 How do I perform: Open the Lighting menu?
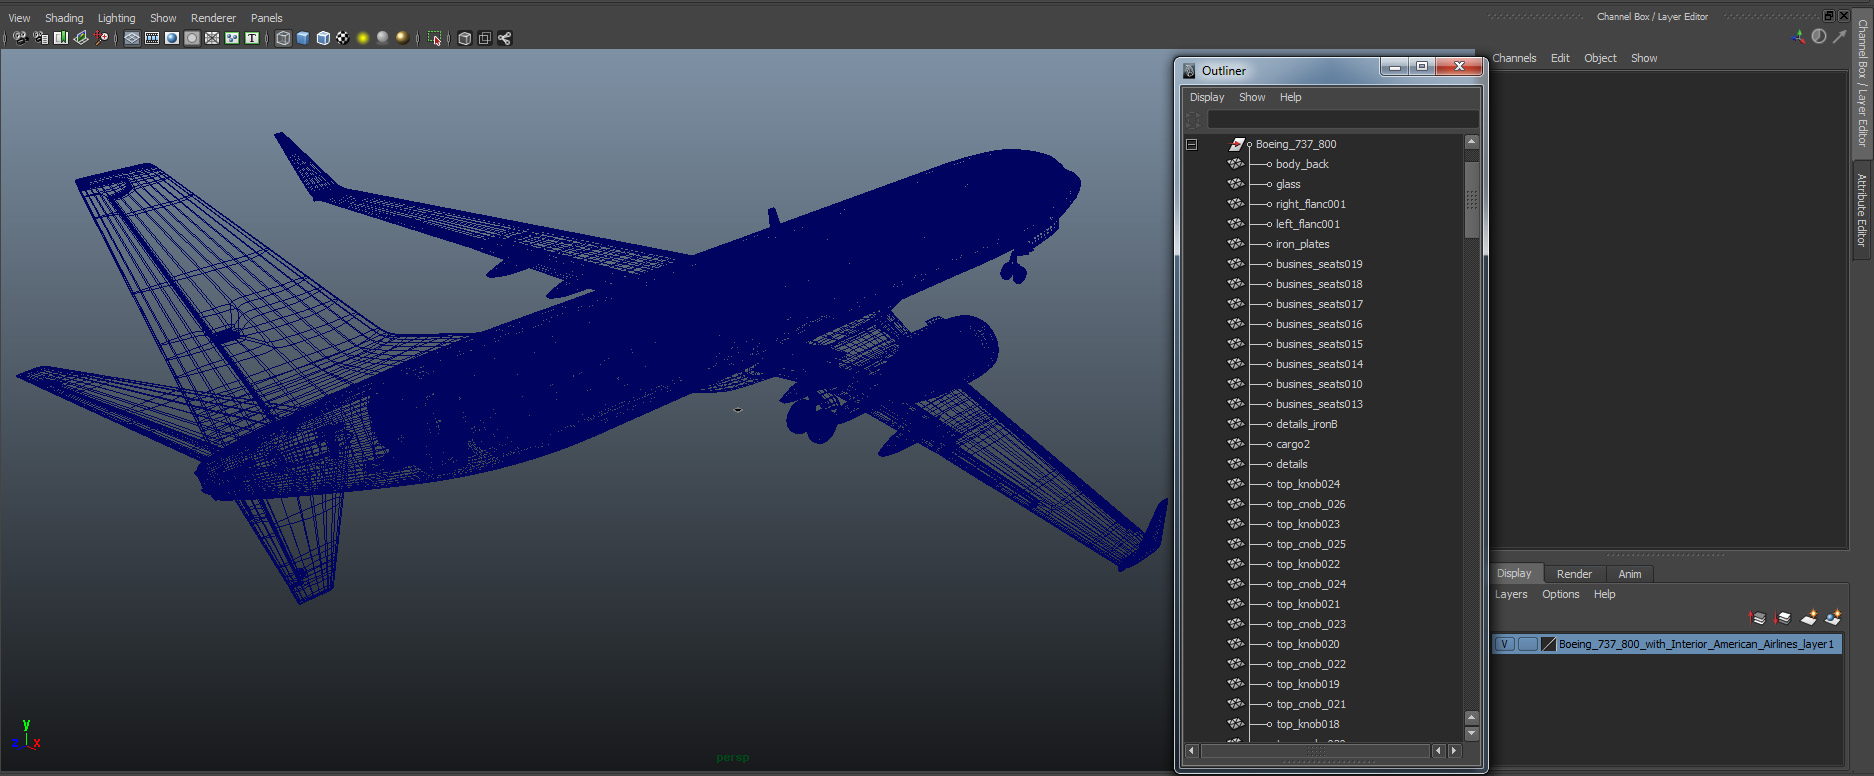pos(116,18)
